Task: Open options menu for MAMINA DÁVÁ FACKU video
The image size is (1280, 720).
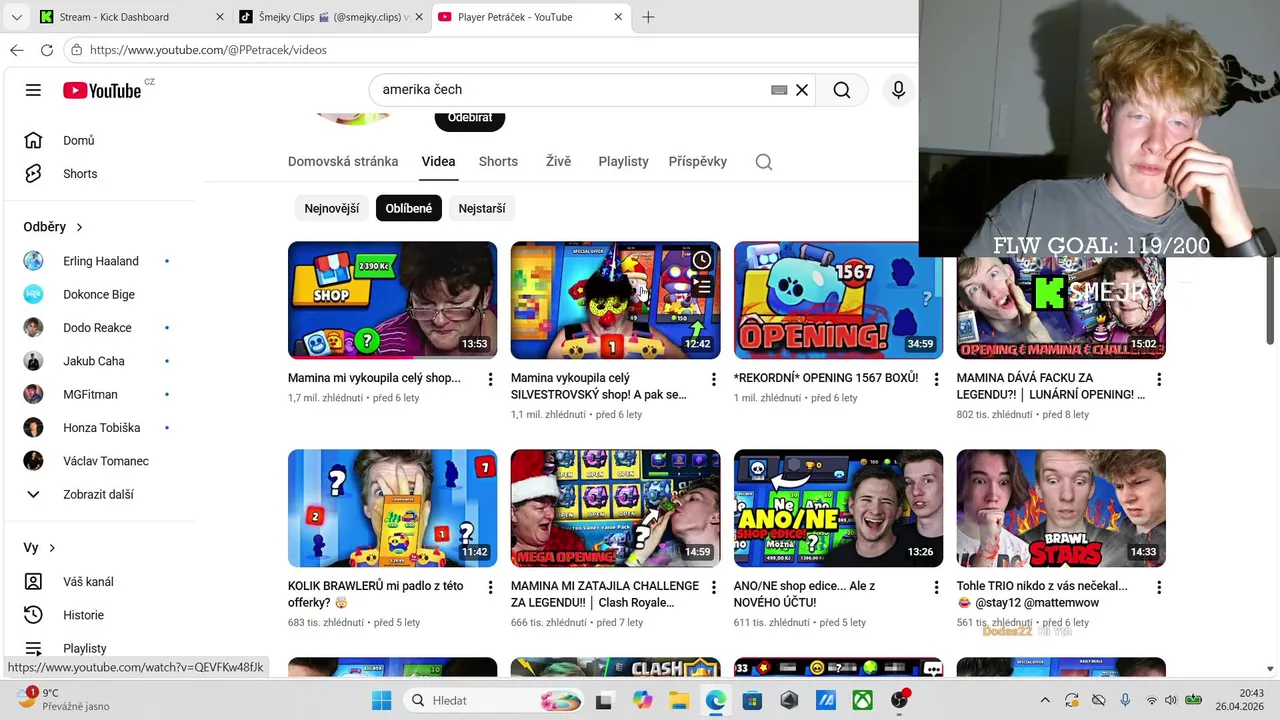Action: (x=1159, y=379)
